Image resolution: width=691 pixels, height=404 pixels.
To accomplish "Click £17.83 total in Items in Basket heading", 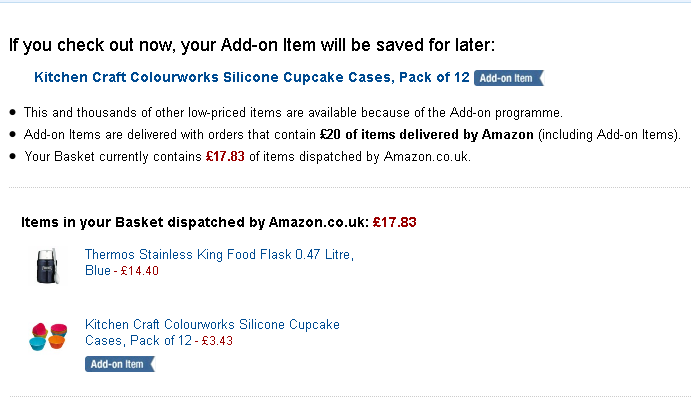I will 394,222.
